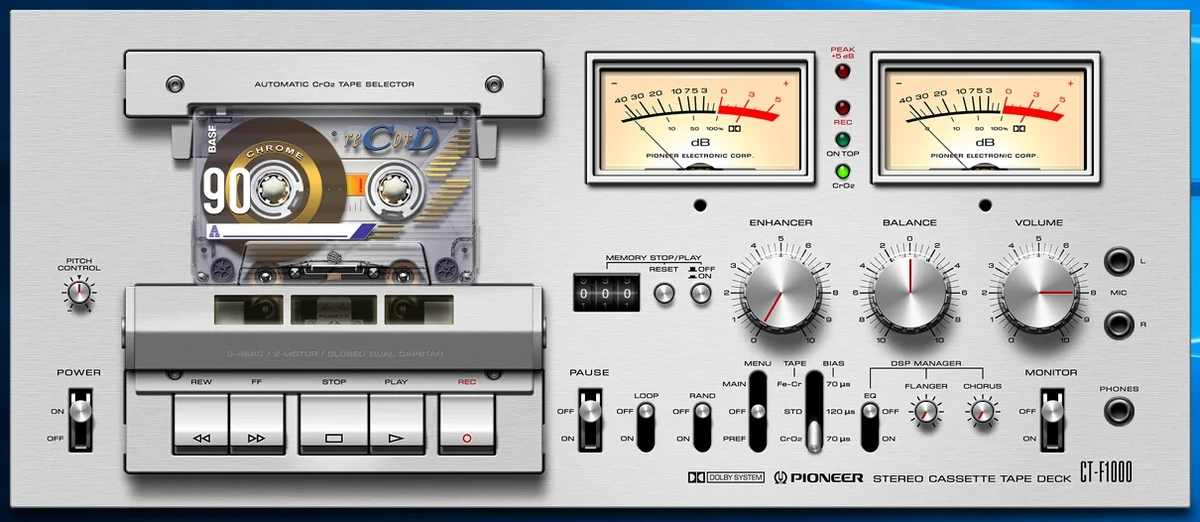Toggle the PAUSE switch
Viewport: 1200px width, 522px height.
(592, 418)
